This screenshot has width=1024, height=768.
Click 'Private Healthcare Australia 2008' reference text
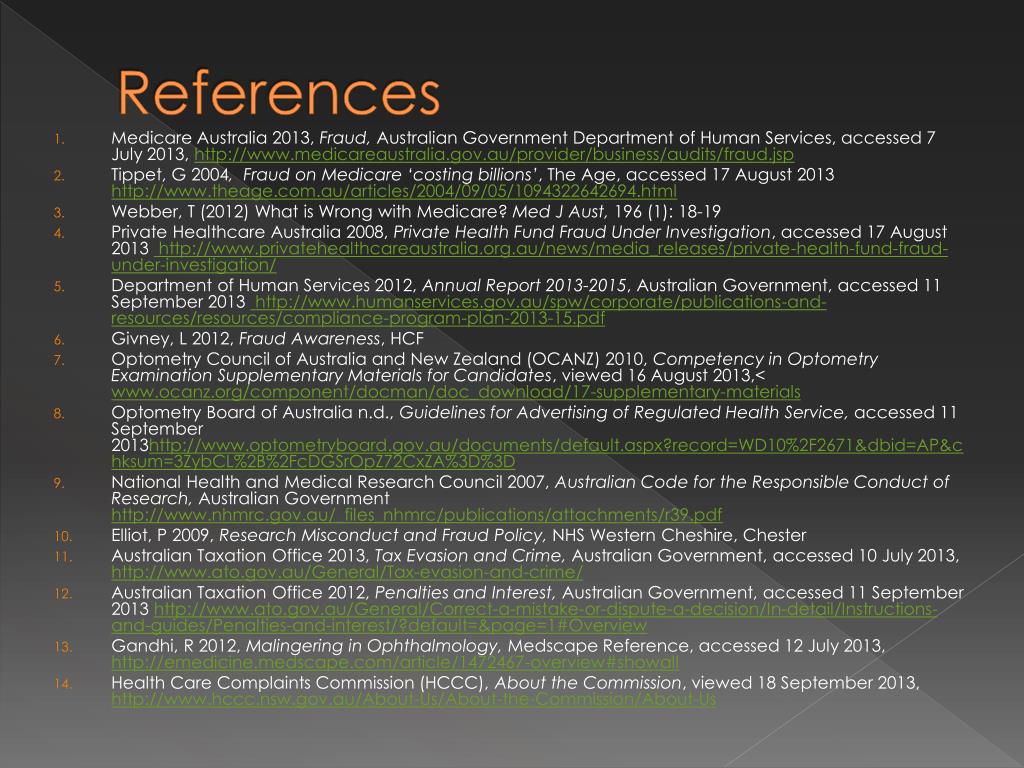click(250, 232)
